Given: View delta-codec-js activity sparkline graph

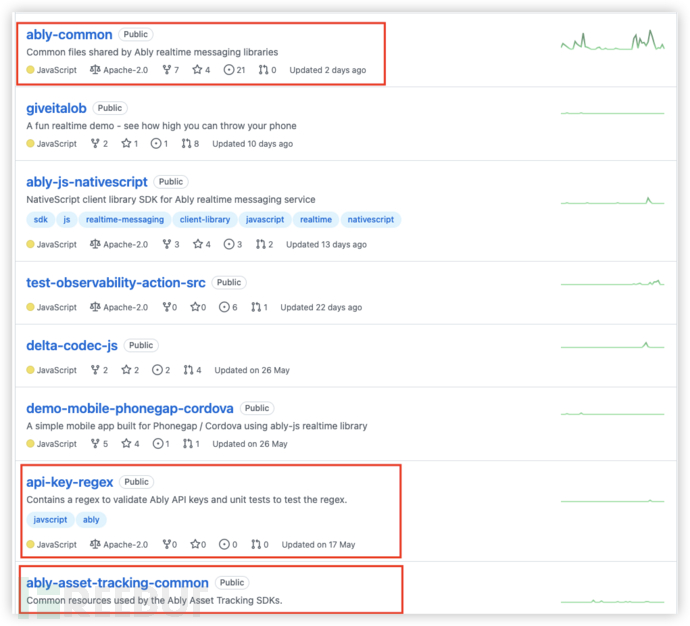Looking at the screenshot, I should click(613, 345).
